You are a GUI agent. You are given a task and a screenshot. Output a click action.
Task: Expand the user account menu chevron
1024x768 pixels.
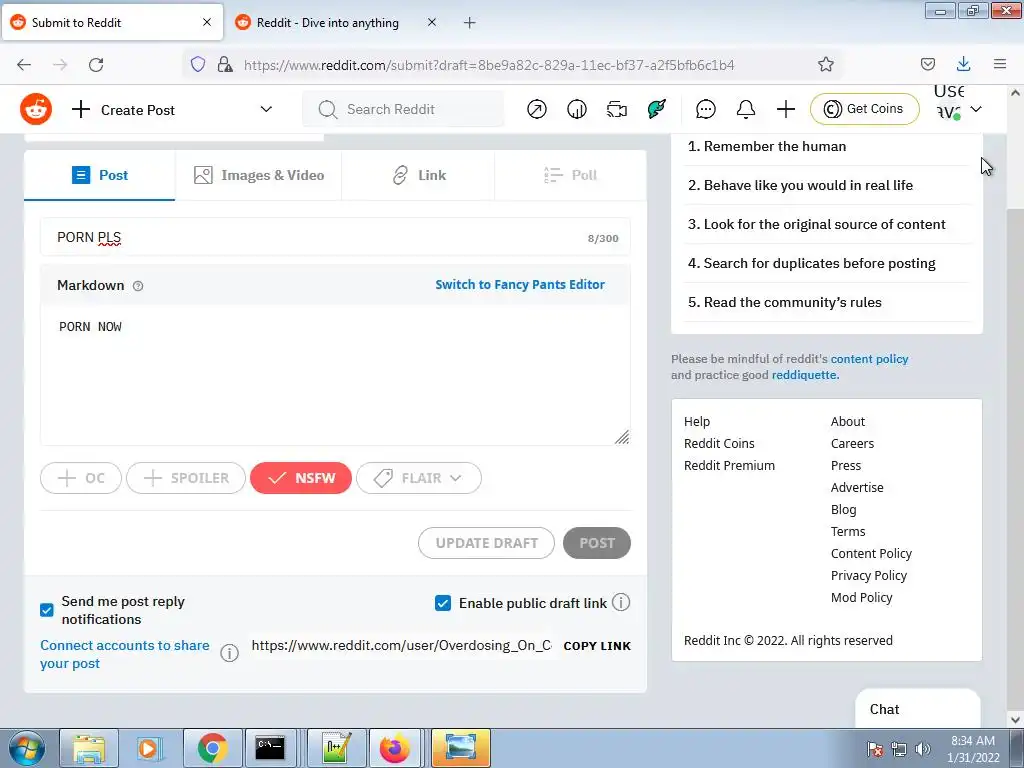click(976, 109)
